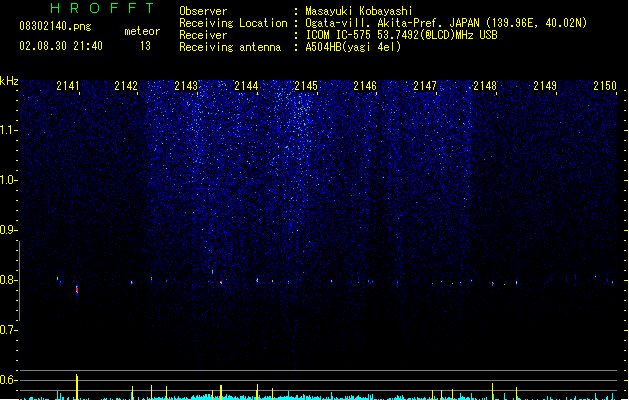Click the 2143 time marker
Viewport: 629px width, 400px height.
coord(186,86)
